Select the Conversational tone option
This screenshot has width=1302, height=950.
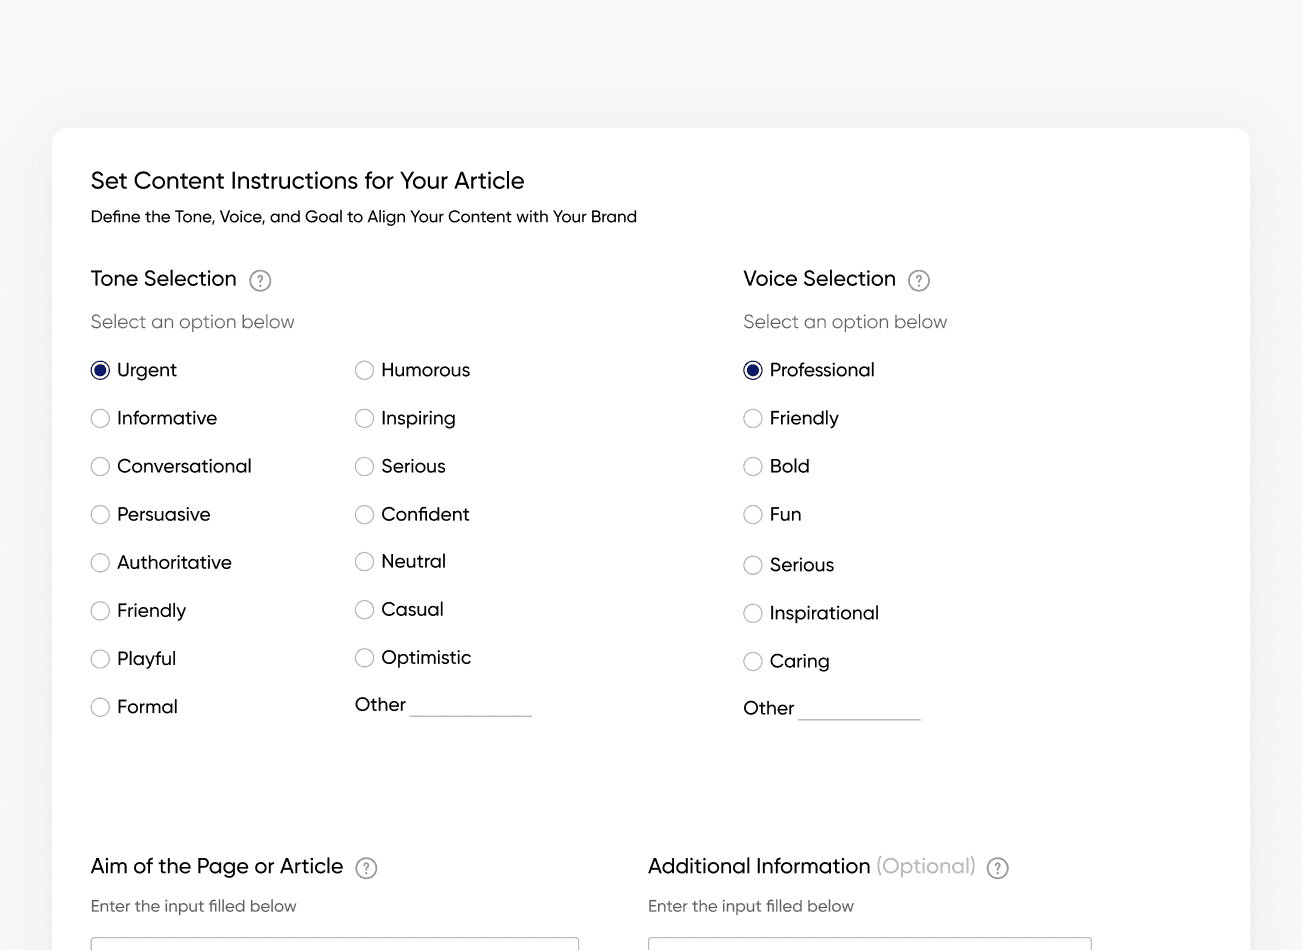click(x=100, y=467)
